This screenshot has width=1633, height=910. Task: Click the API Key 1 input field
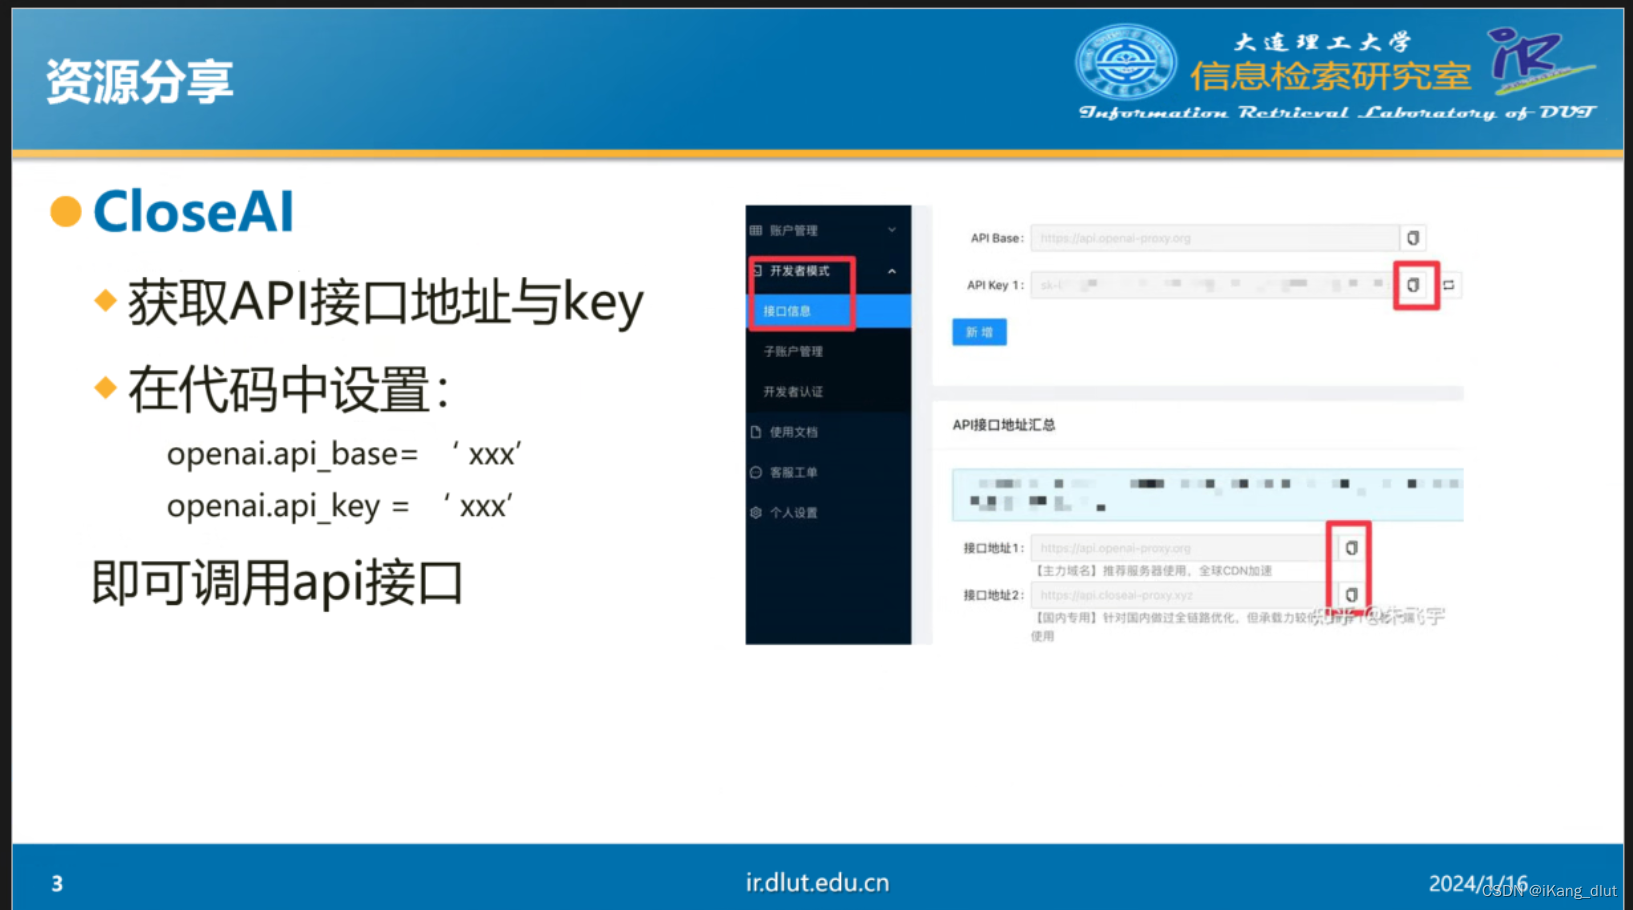pyautogui.click(x=1211, y=285)
